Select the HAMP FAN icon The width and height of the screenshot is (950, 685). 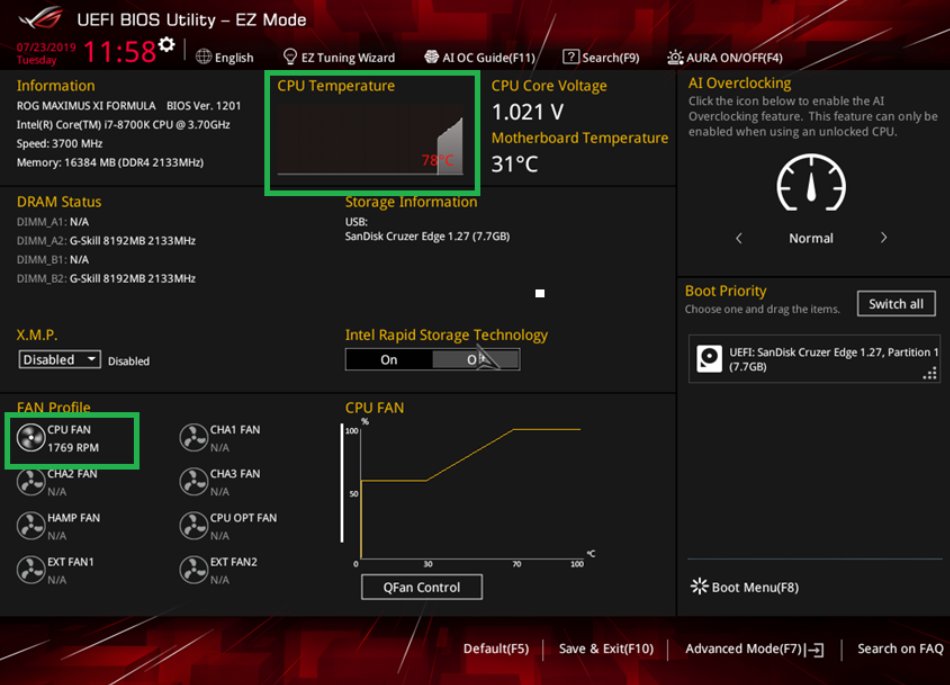[x=31, y=526]
